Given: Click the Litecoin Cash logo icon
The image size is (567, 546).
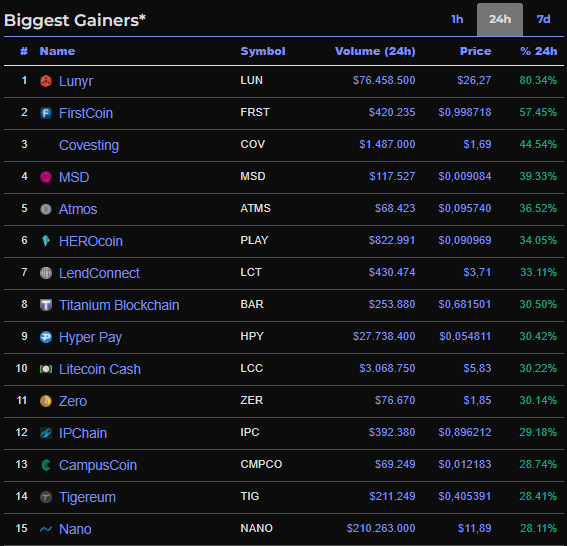Looking at the screenshot, I should tap(46, 369).
